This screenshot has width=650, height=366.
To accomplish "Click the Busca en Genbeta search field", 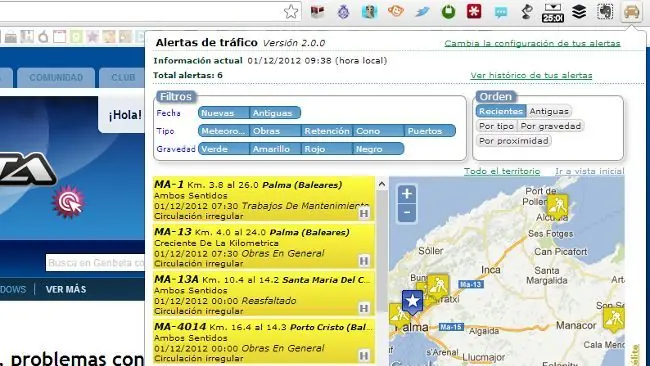I will 95,263.
